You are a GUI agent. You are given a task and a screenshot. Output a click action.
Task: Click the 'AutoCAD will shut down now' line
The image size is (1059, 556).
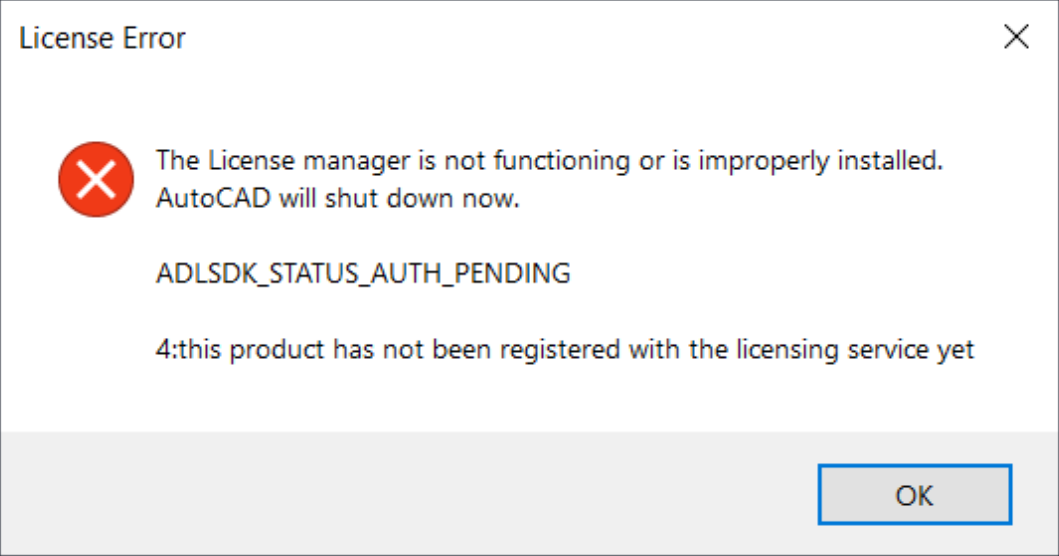(339, 198)
